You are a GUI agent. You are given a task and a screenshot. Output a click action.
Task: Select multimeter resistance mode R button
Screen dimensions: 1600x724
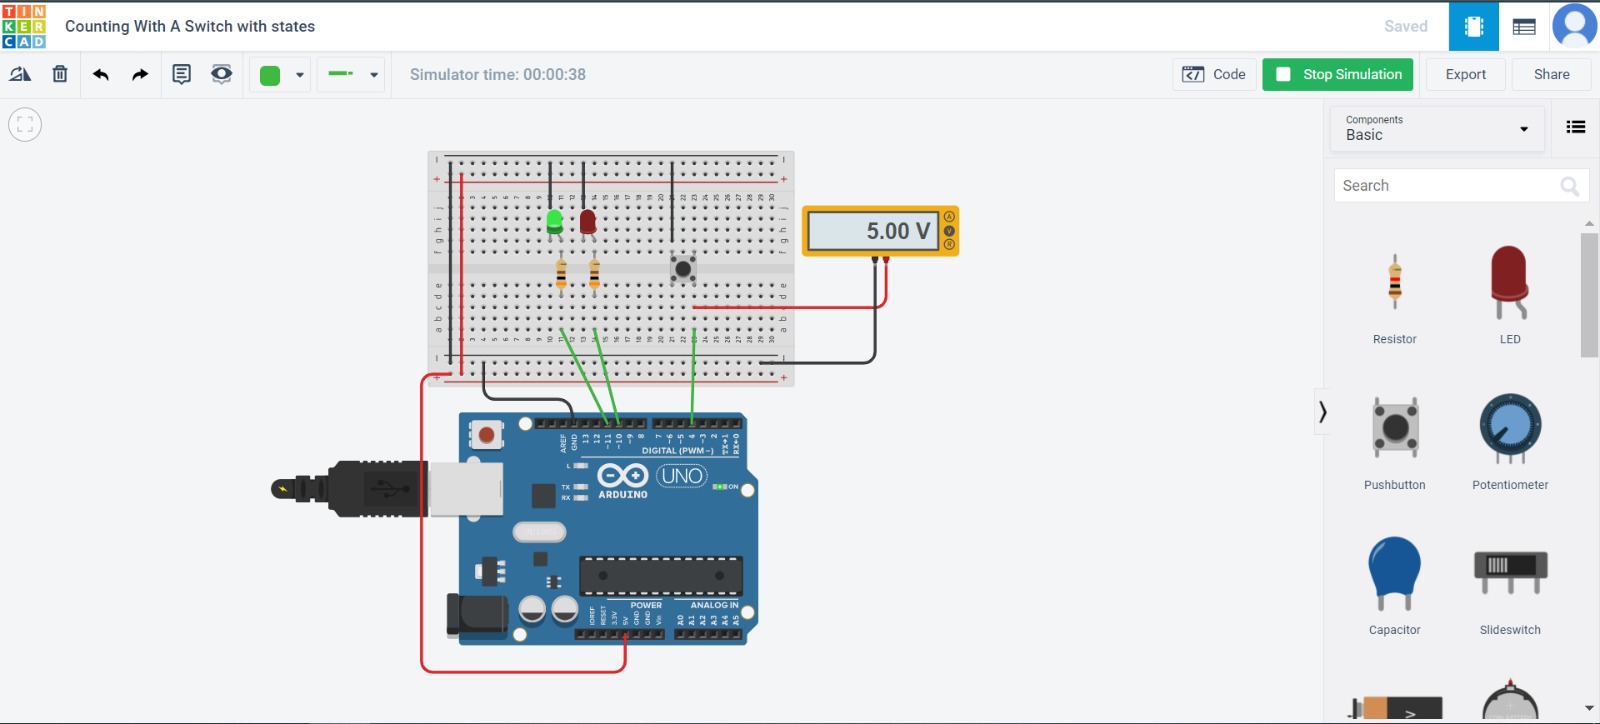click(x=949, y=244)
